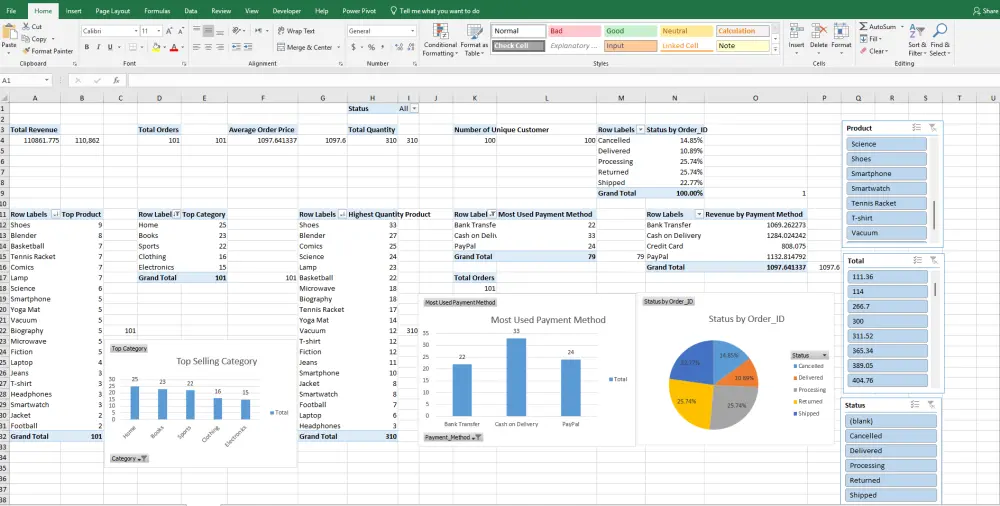Click Increase Decimal icon
Screen dimensions: 1000x506
pyautogui.click(x=398, y=47)
